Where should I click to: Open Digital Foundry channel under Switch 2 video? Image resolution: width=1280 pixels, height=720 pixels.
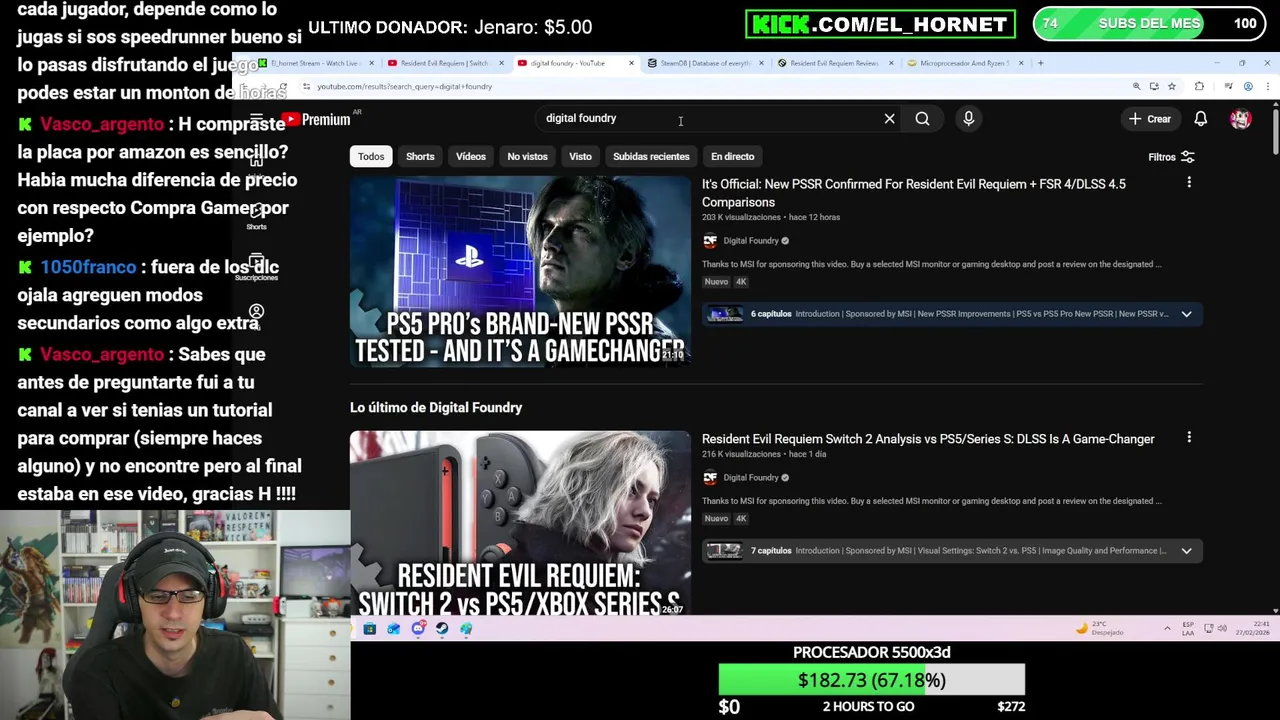click(750, 478)
